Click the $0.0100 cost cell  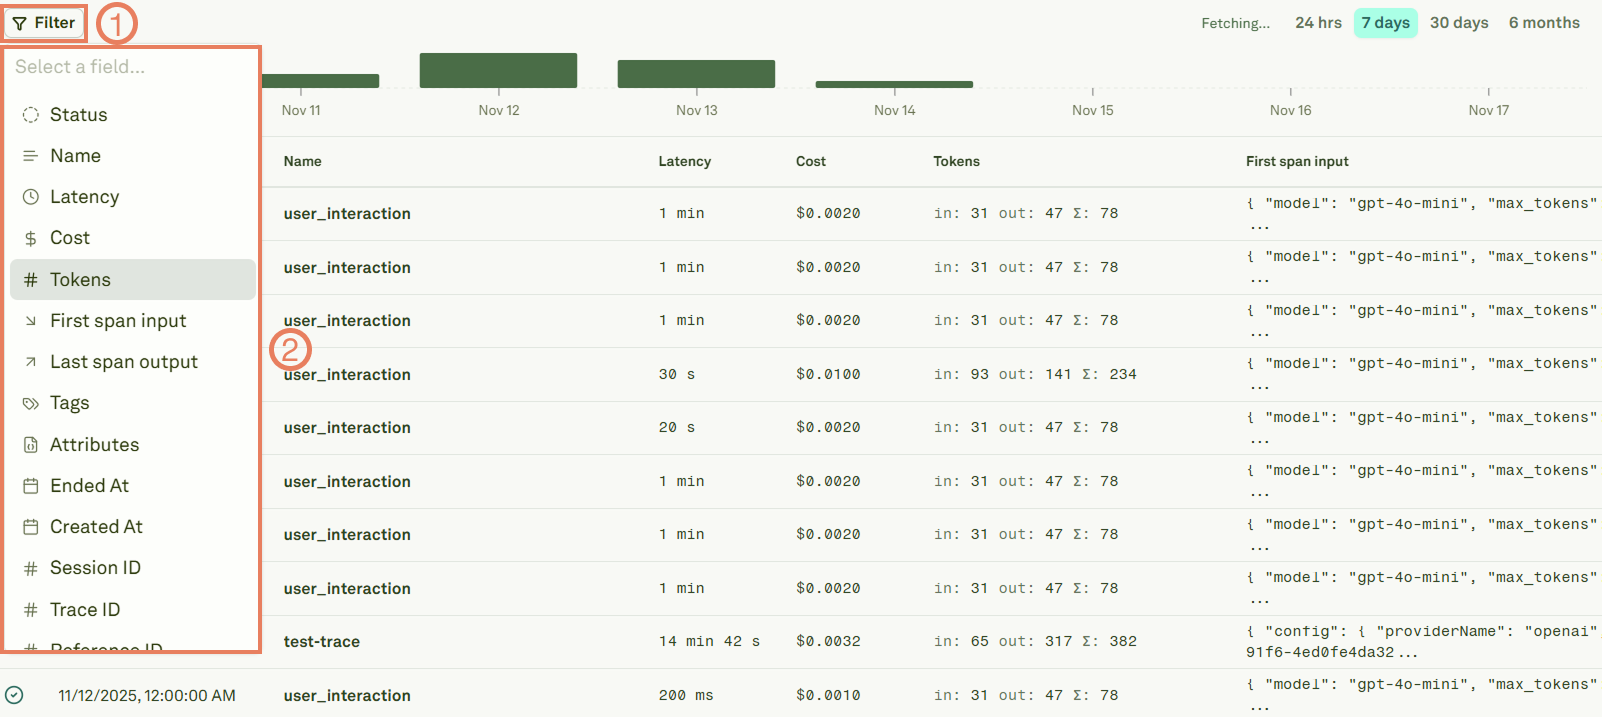(828, 374)
